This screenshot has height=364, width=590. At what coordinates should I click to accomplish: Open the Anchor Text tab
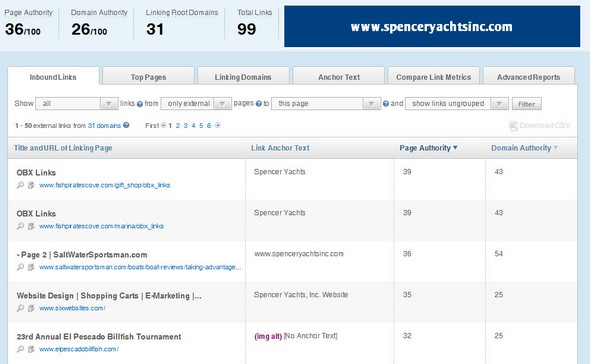click(339, 77)
